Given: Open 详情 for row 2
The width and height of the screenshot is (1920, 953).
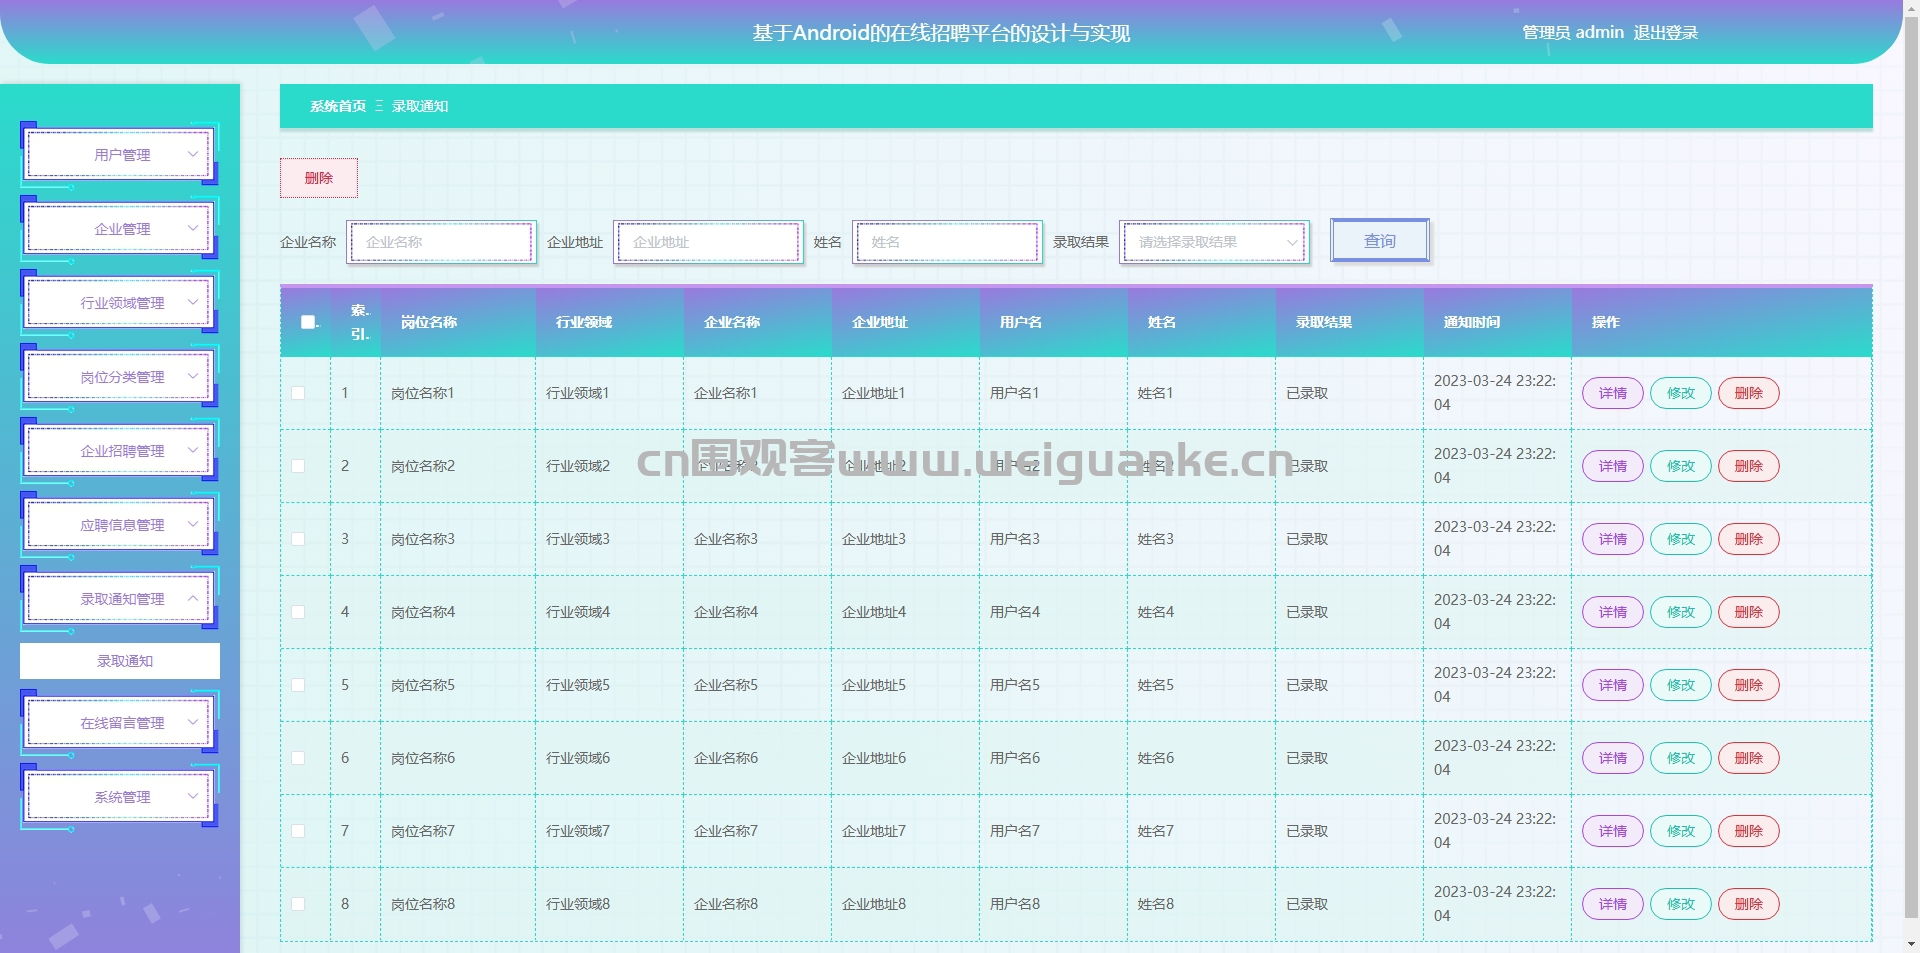Looking at the screenshot, I should point(1612,466).
